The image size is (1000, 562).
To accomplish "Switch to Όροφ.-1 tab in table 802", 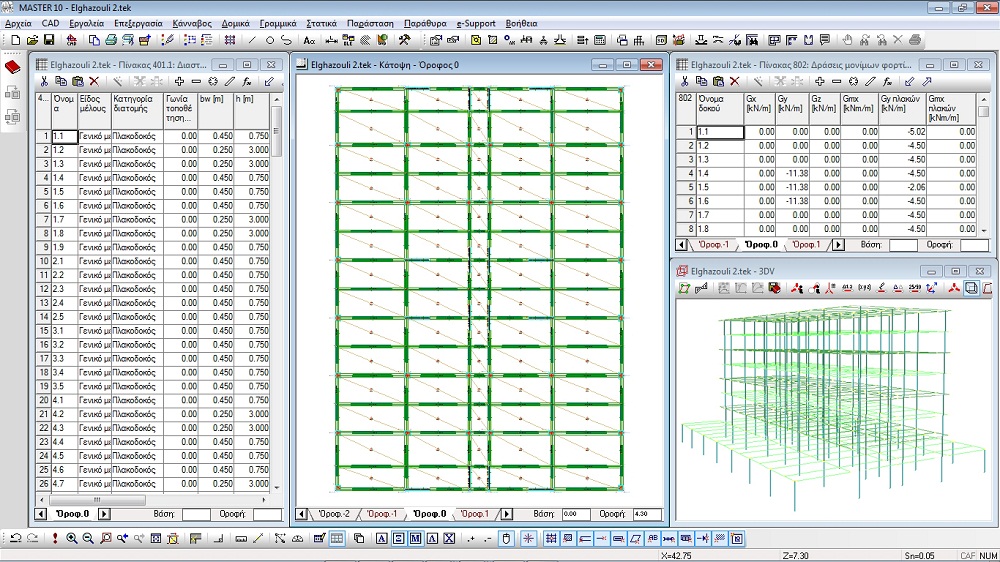I will click(712, 245).
